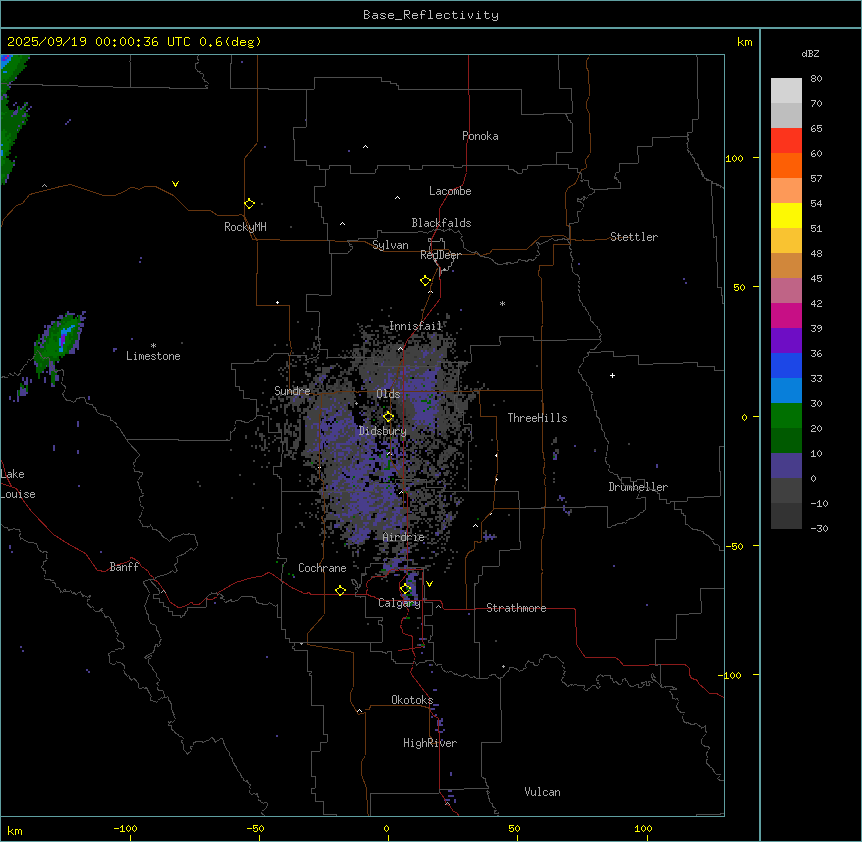Screen dimensions: 862x842
Task: Click the yellow diamond marker at Olds
Action: click(389, 416)
